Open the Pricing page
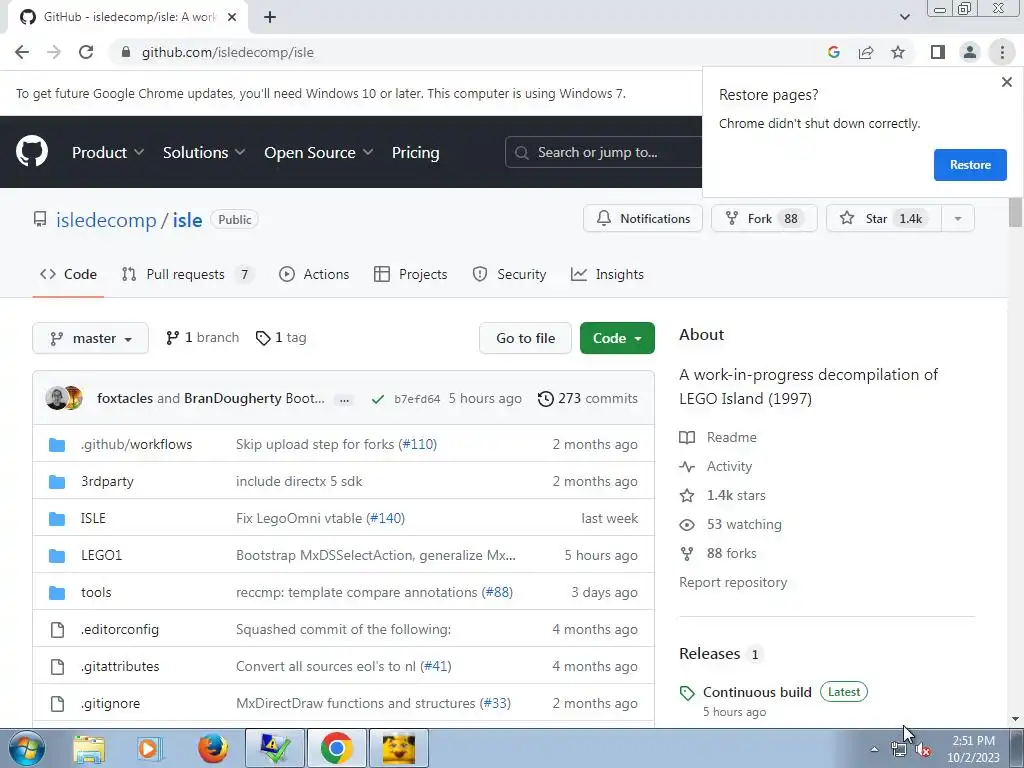The width and height of the screenshot is (1024, 768). pos(415,152)
